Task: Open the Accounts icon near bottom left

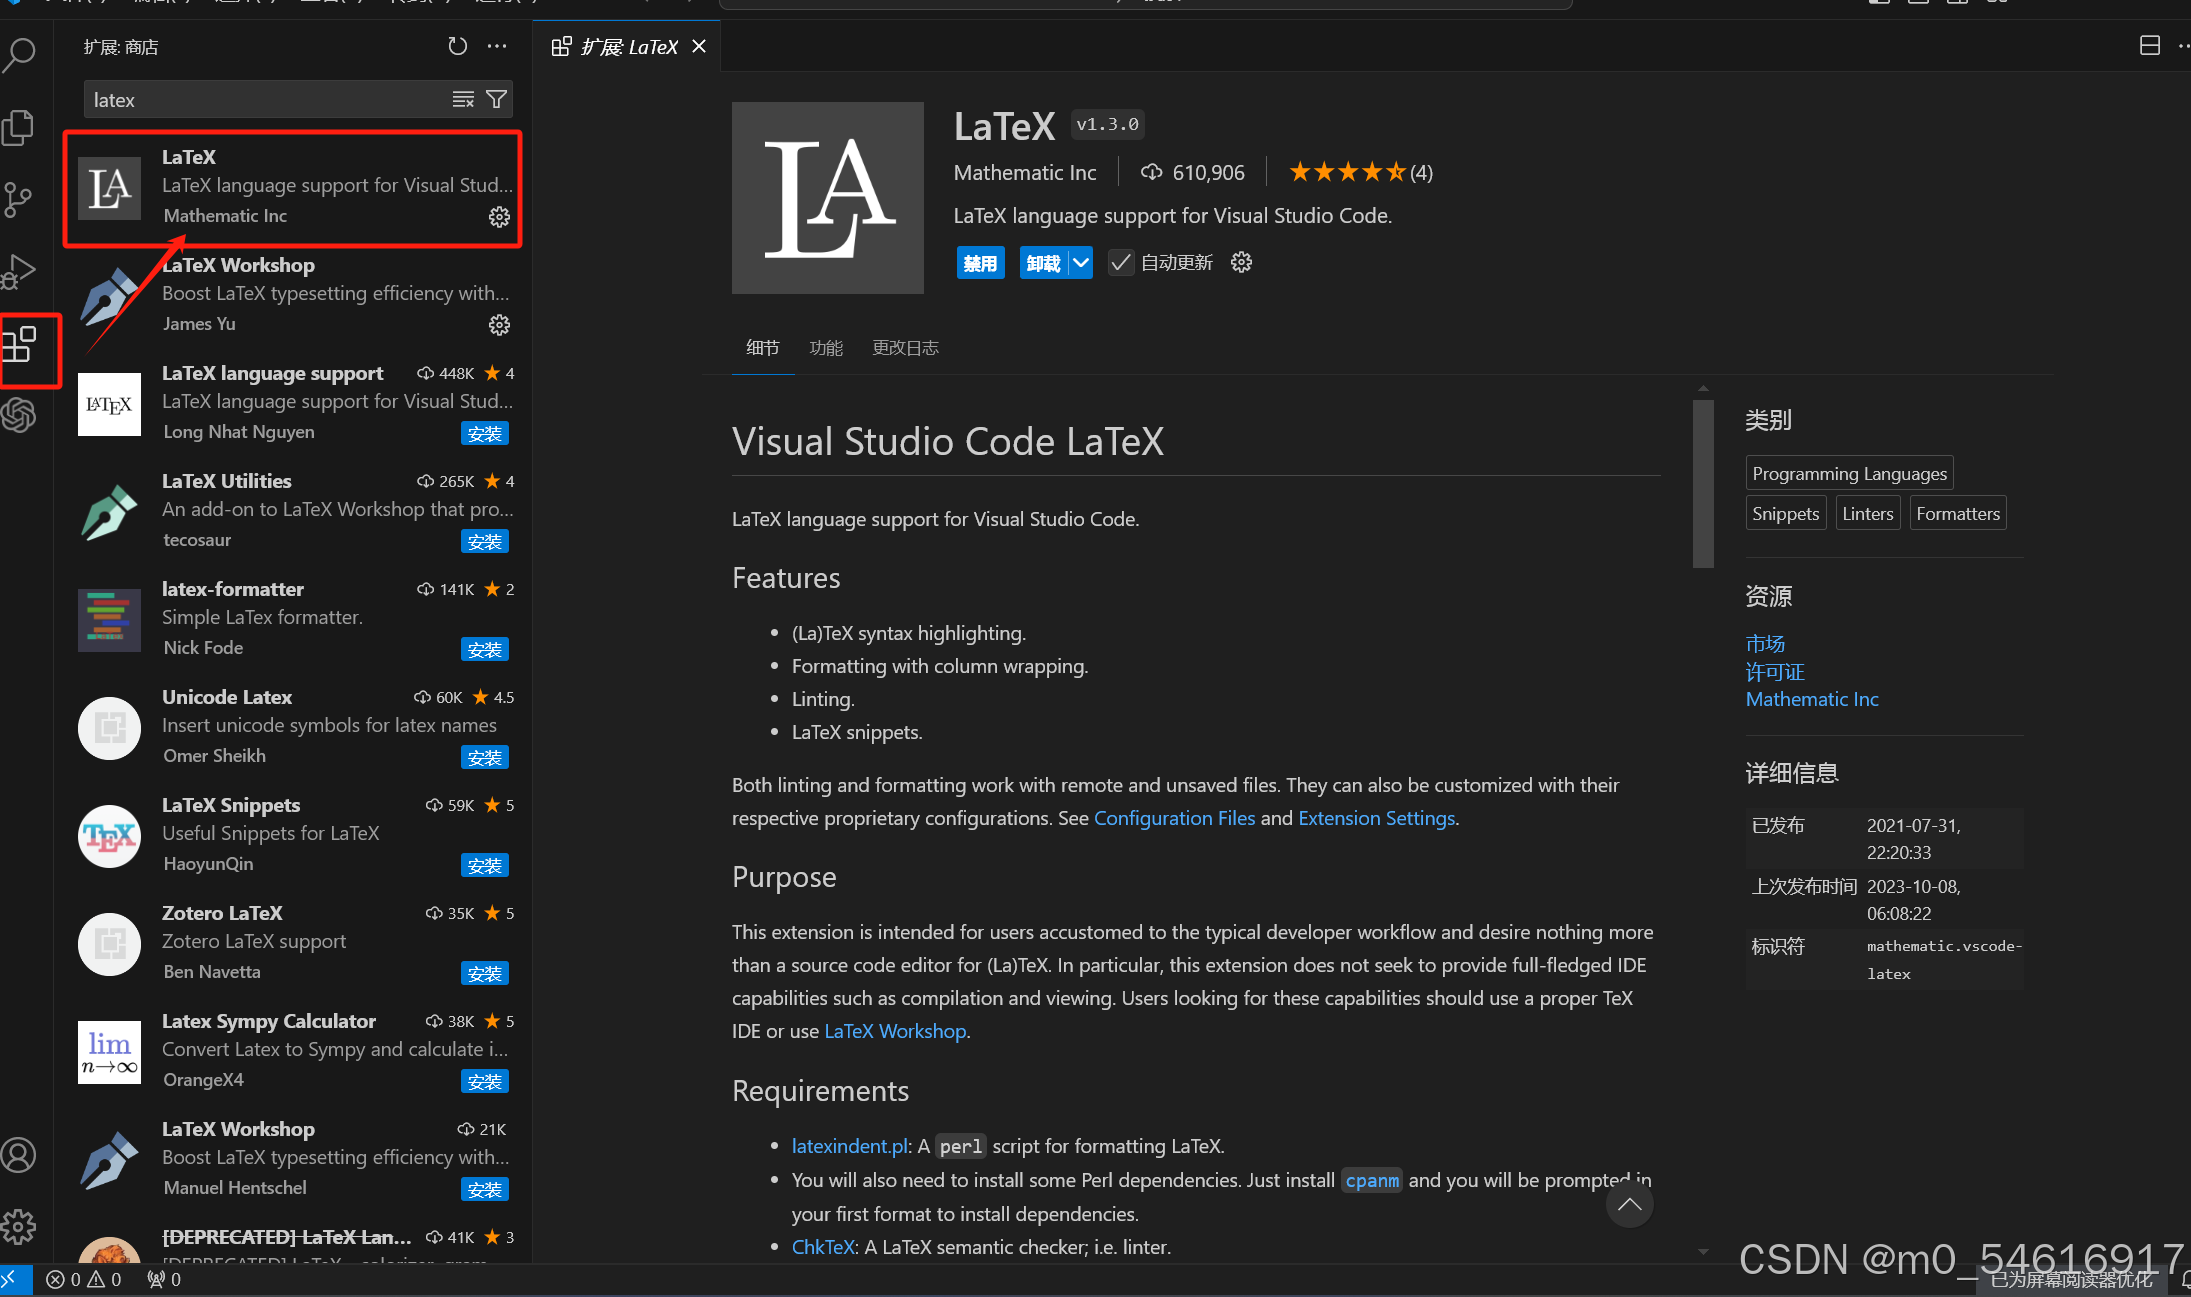Action: pyautogui.click(x=20, y=1155)
